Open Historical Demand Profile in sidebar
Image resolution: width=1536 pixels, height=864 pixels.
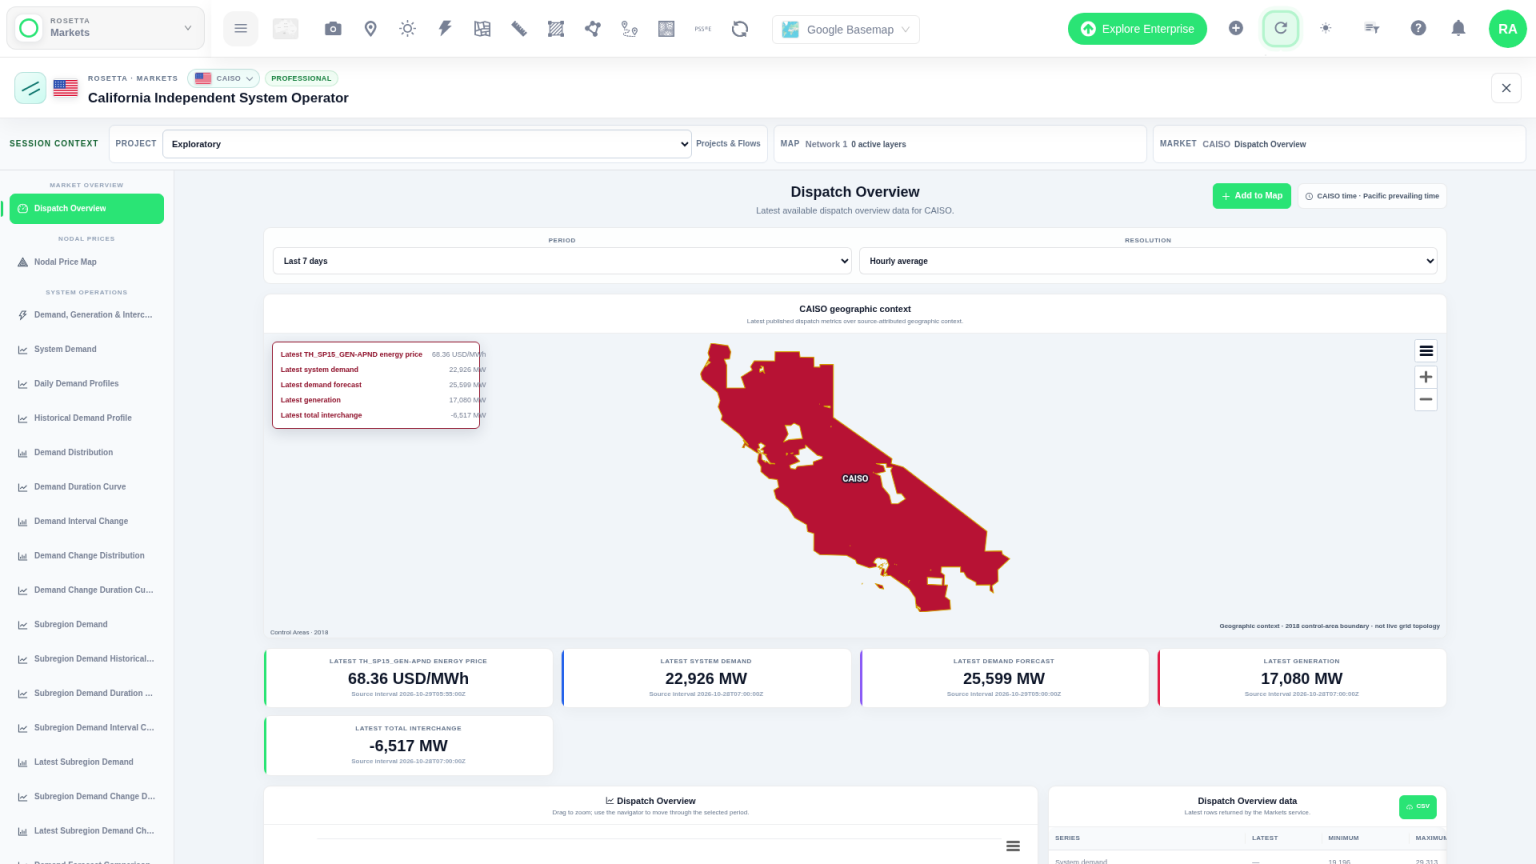[87, 418]
